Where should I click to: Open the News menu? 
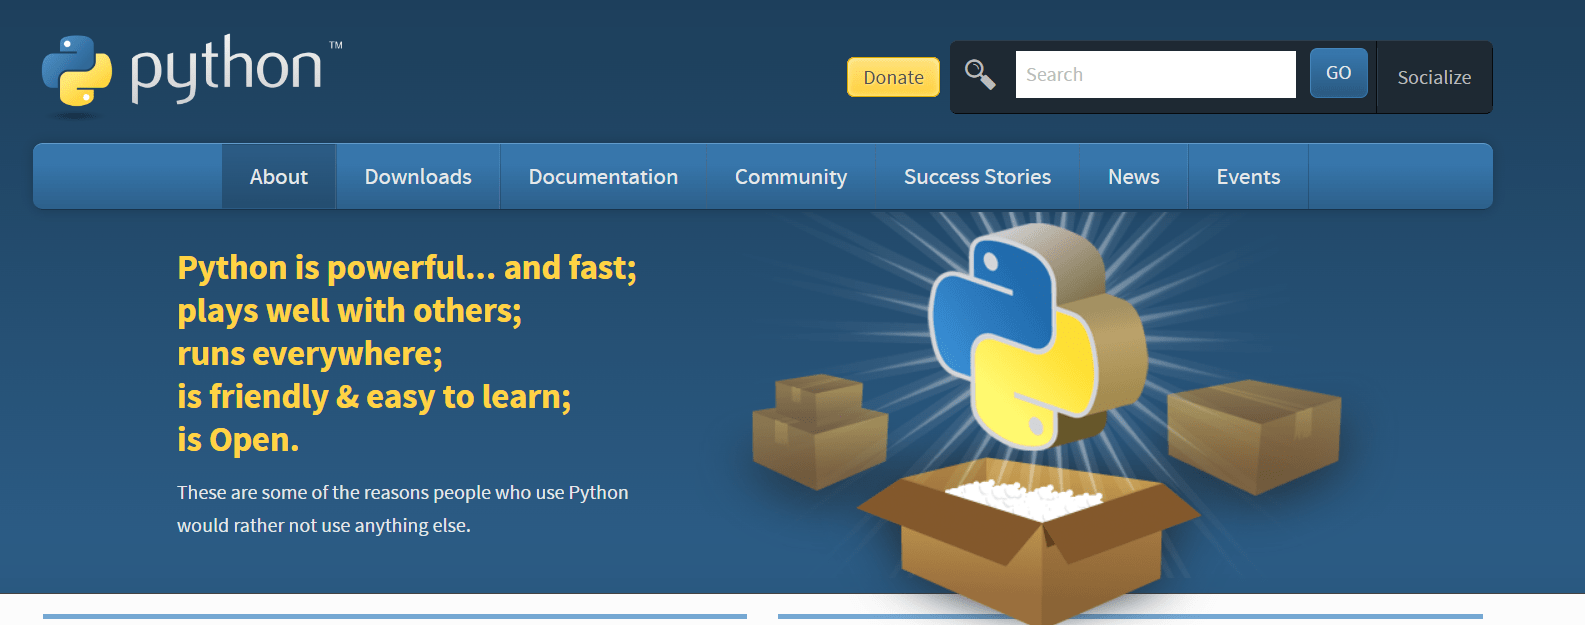tap(1134, 177)
